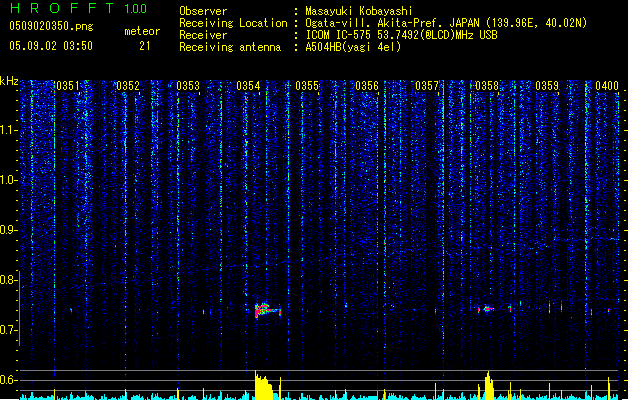
Task: Click the "Observer" field label
Action: pos(203,11)
